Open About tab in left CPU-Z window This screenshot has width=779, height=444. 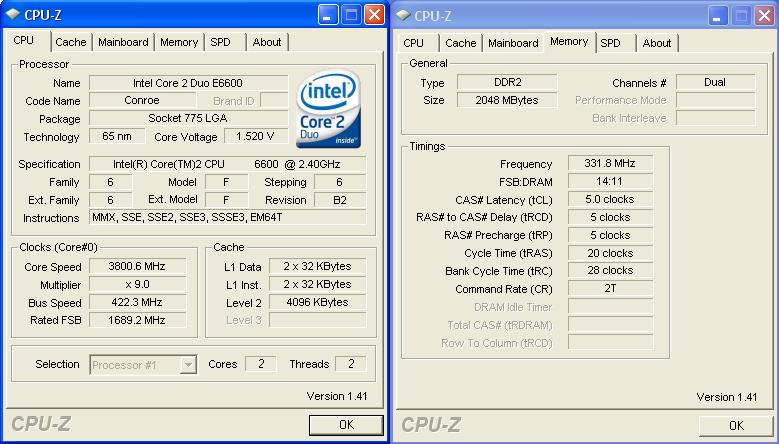click(267, 43)
